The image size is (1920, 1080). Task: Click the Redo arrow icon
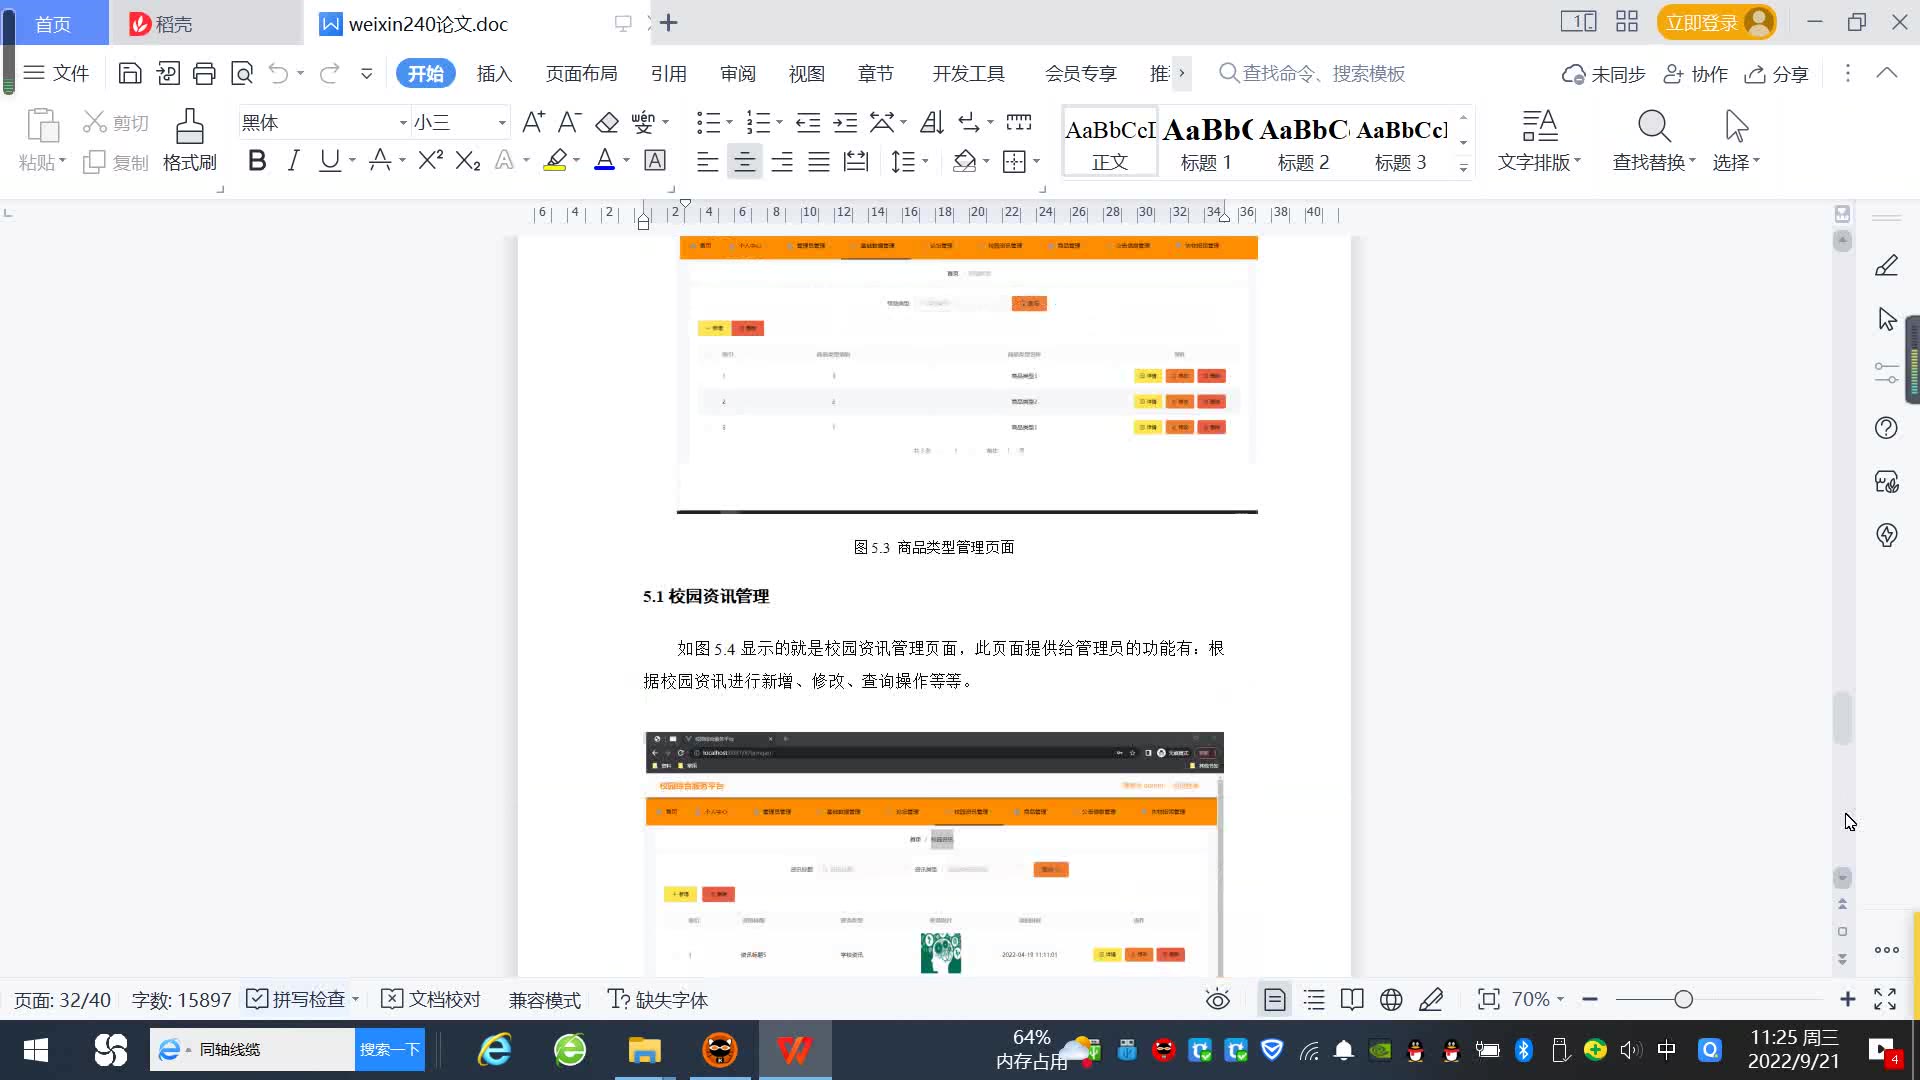329,73
